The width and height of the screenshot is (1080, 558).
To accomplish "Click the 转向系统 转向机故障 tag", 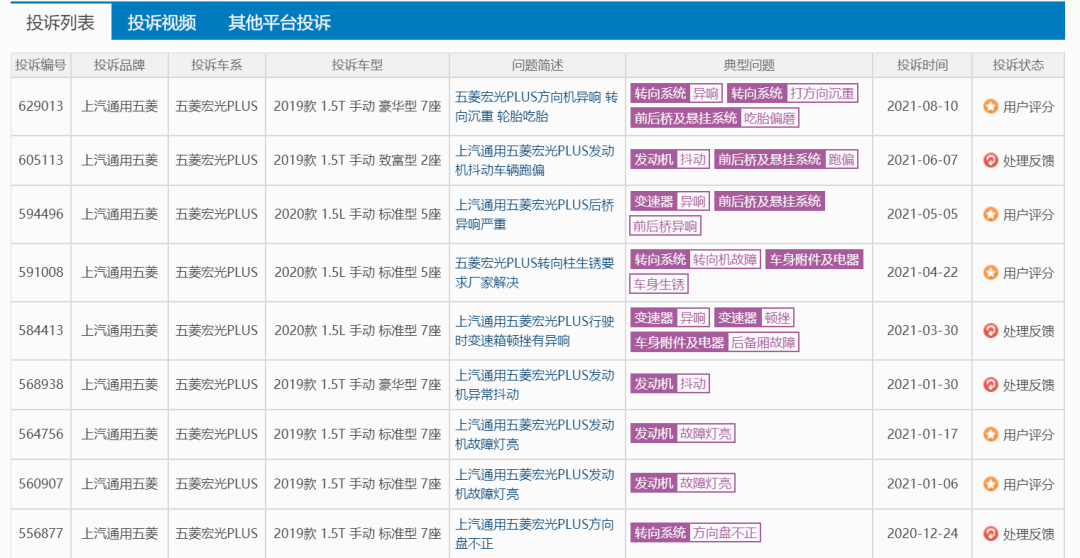I will coord(696,260).
